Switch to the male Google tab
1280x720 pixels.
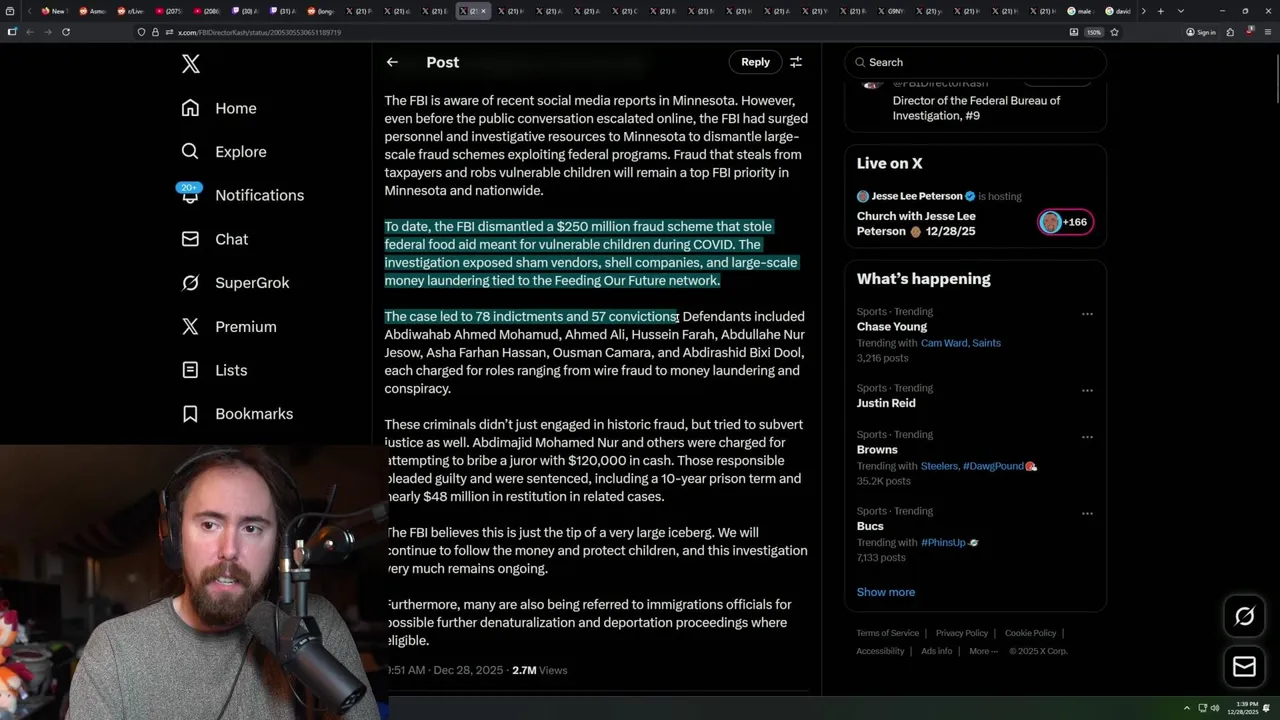coord(1083,11)
